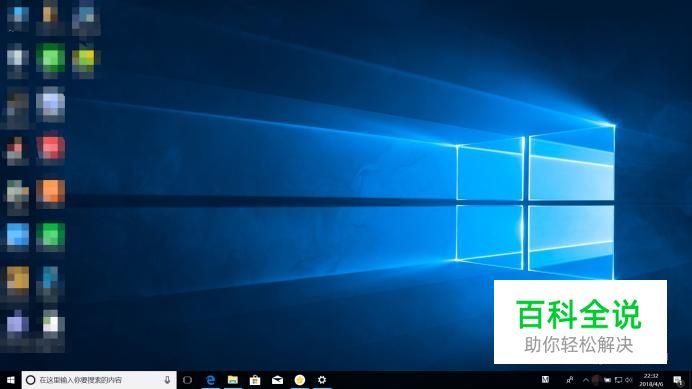Open the yellow round app taskbar icon
692x389 pixels.
coord(300,380)
